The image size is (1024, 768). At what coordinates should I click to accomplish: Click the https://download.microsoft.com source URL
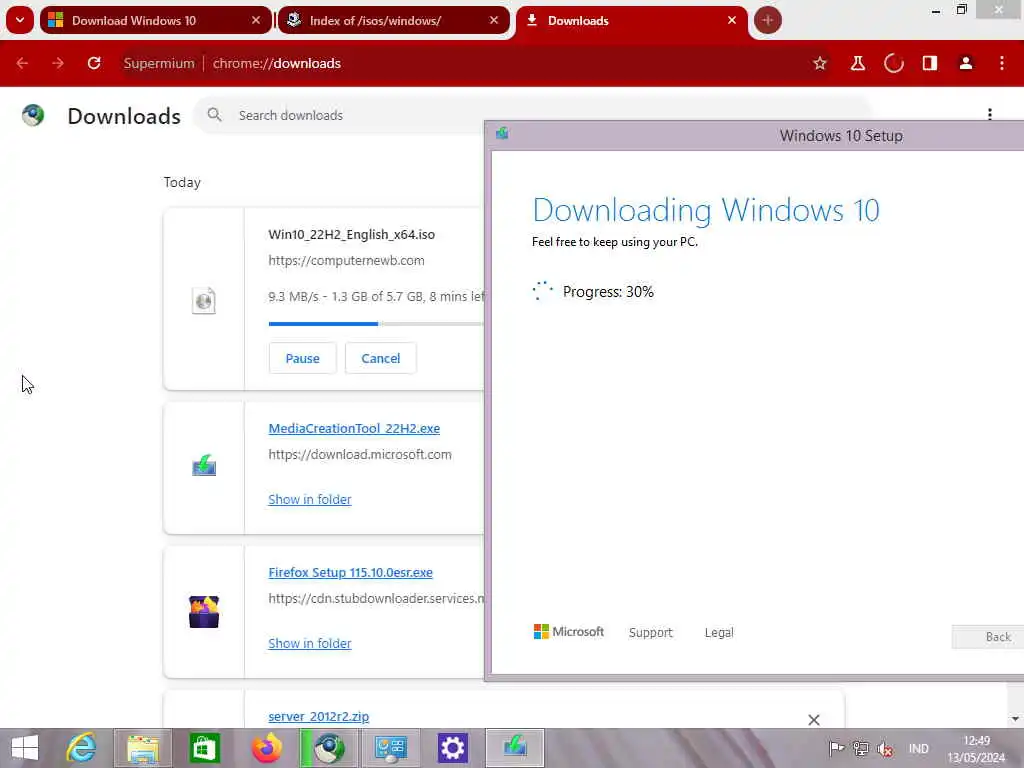coord(360,455)
